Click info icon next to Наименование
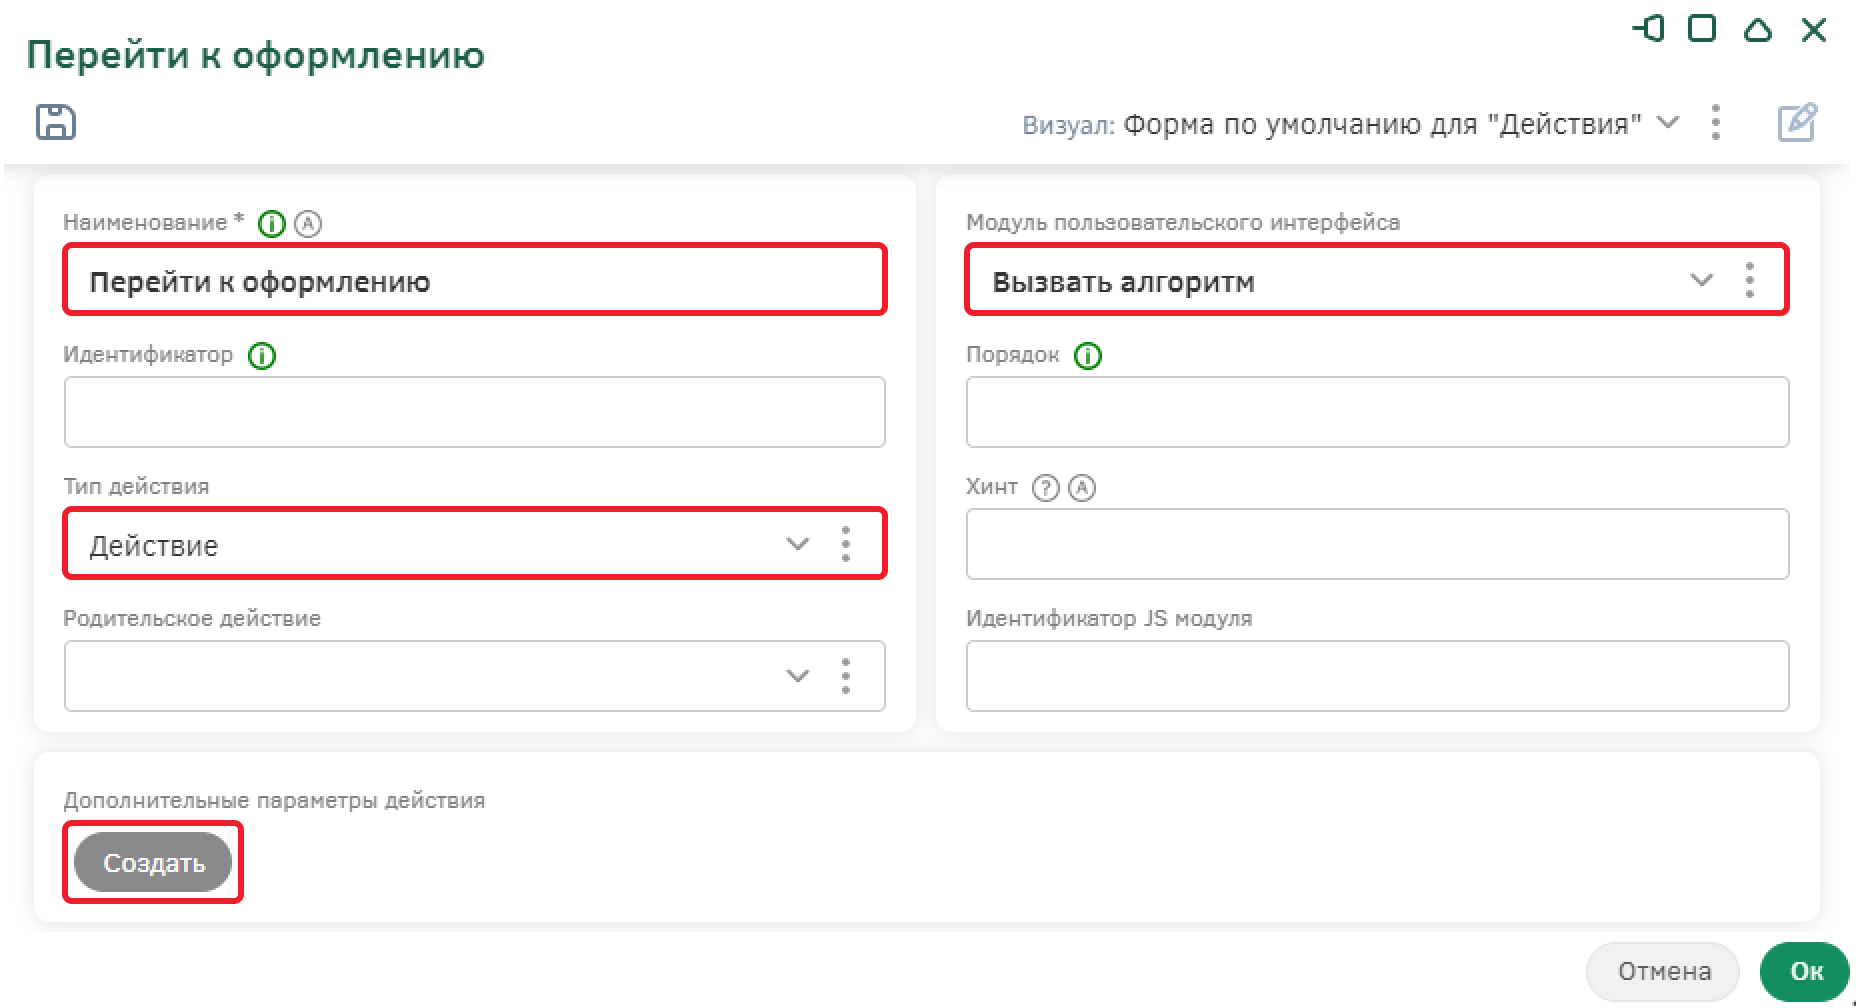Viewport: 1856px width, 1008px height. coord(271,224)
